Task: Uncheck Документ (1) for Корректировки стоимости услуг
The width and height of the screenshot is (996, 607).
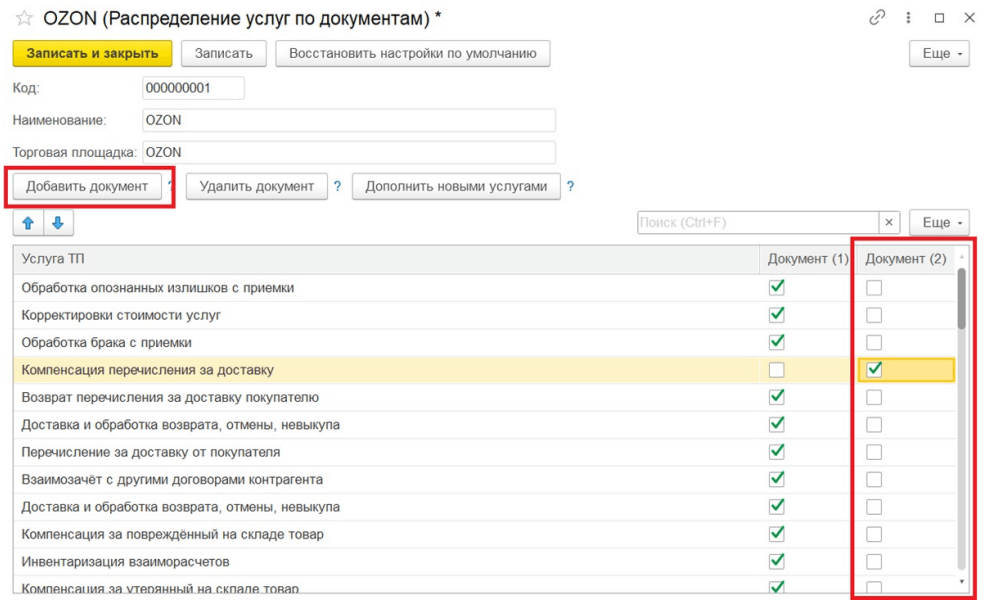Action: pos(776,315)
